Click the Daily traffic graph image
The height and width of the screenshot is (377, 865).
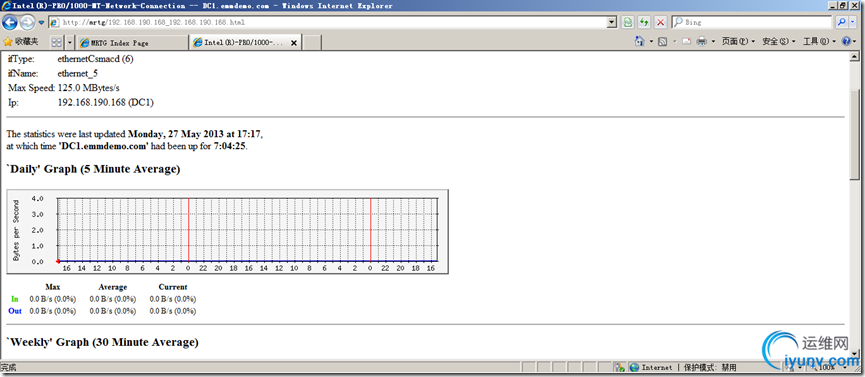point(227,232)
